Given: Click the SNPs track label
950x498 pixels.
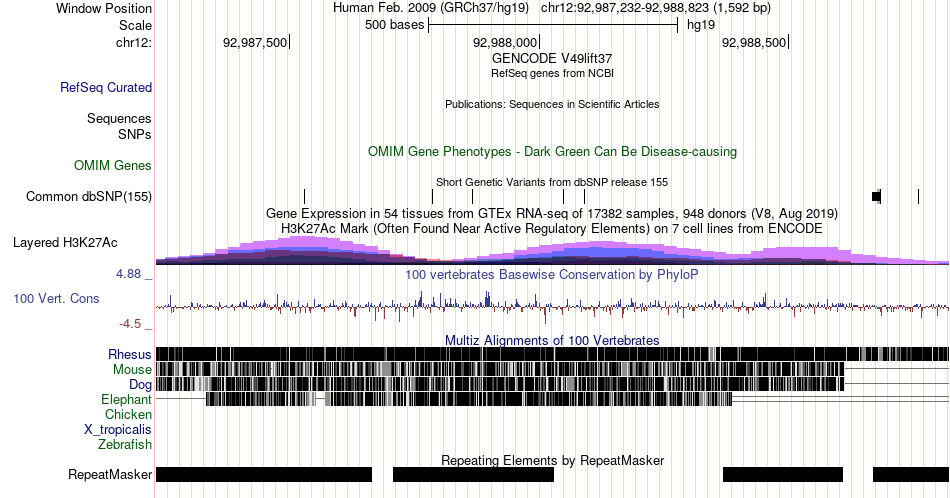Looking at the screenshot, I should coord(135,134).
